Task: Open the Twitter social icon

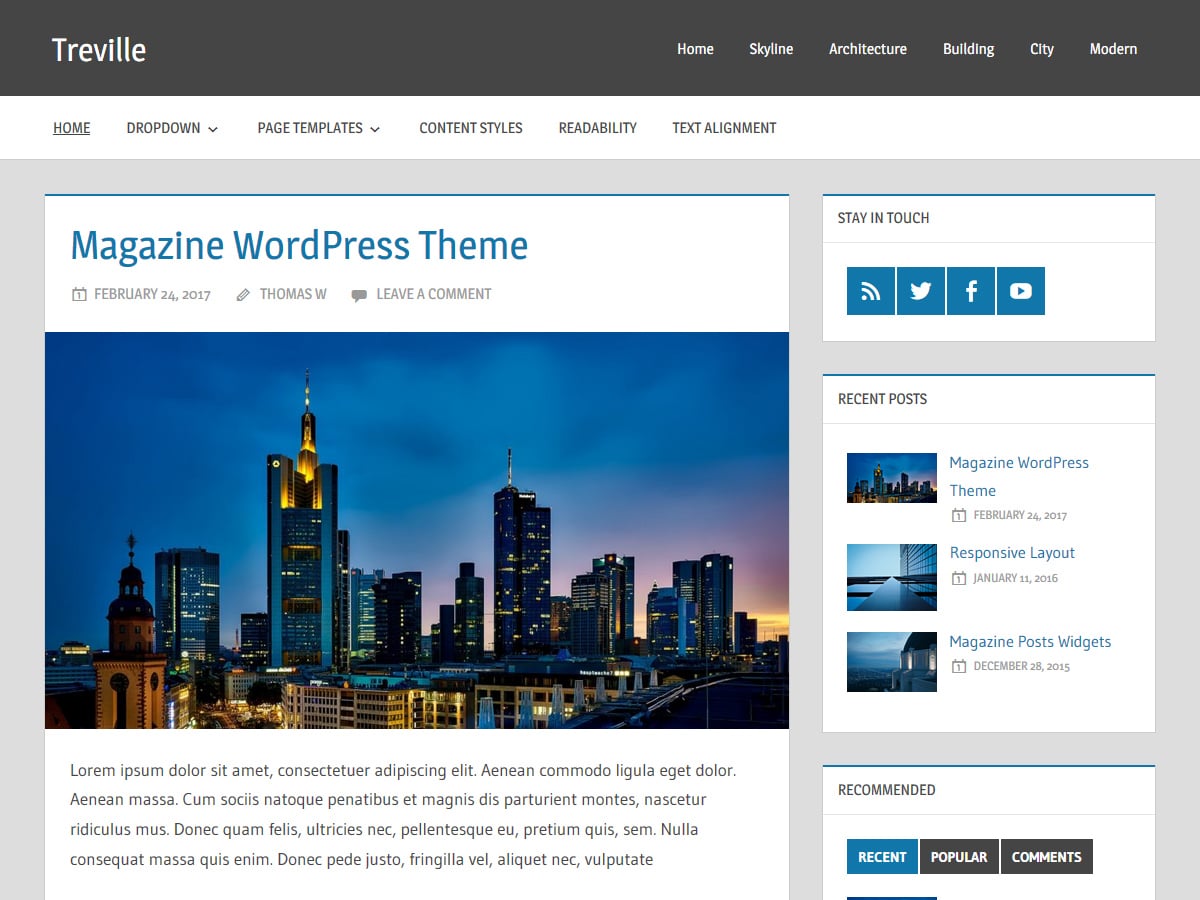Action: tap(921, 291)
